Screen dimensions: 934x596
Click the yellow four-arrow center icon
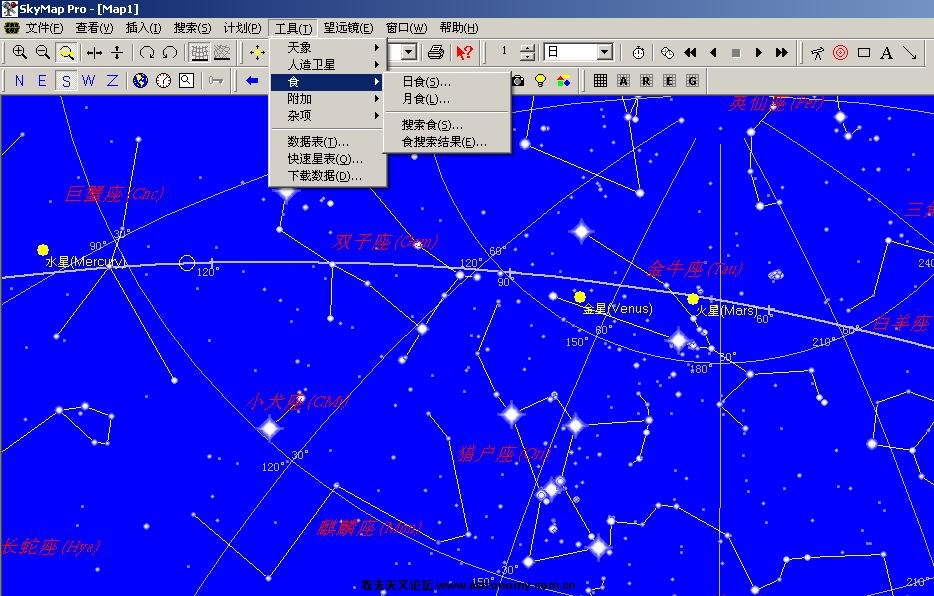257,52
